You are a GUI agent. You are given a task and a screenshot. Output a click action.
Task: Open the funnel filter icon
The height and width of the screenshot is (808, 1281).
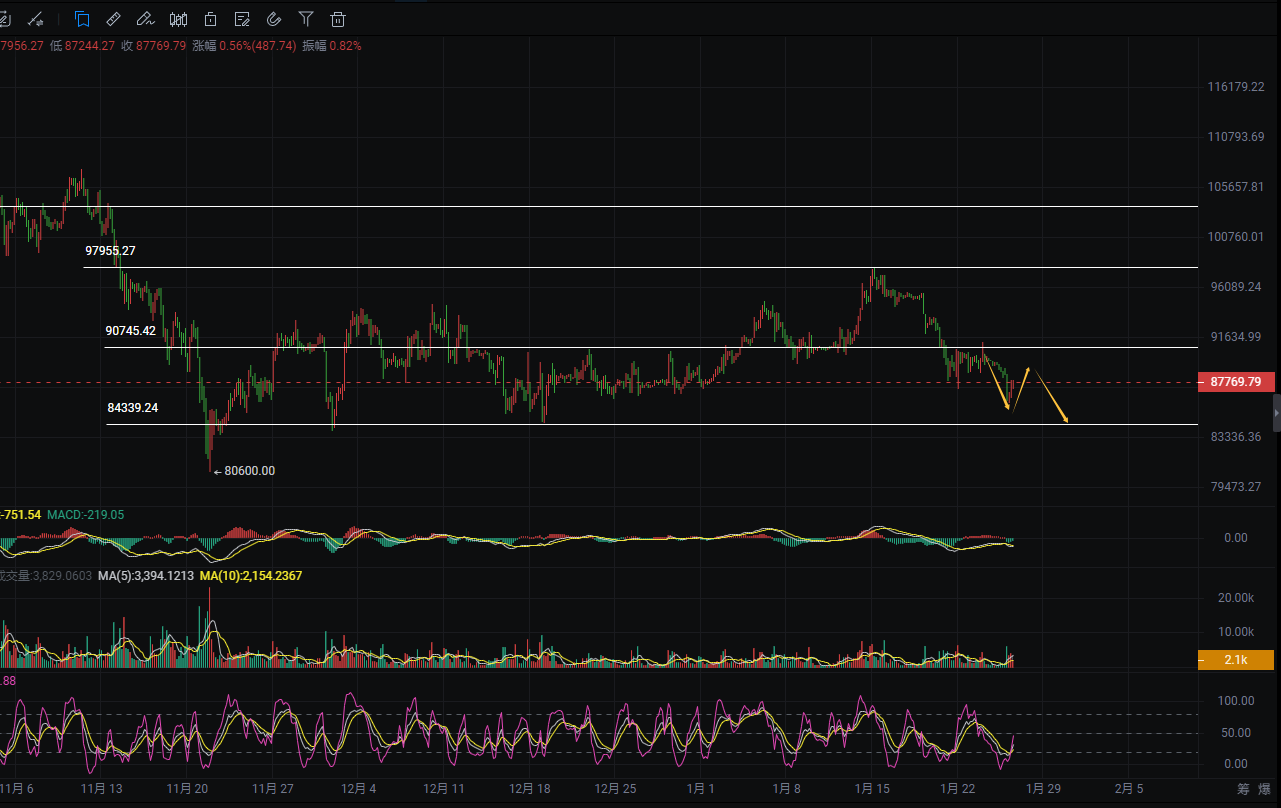point(306,19)
